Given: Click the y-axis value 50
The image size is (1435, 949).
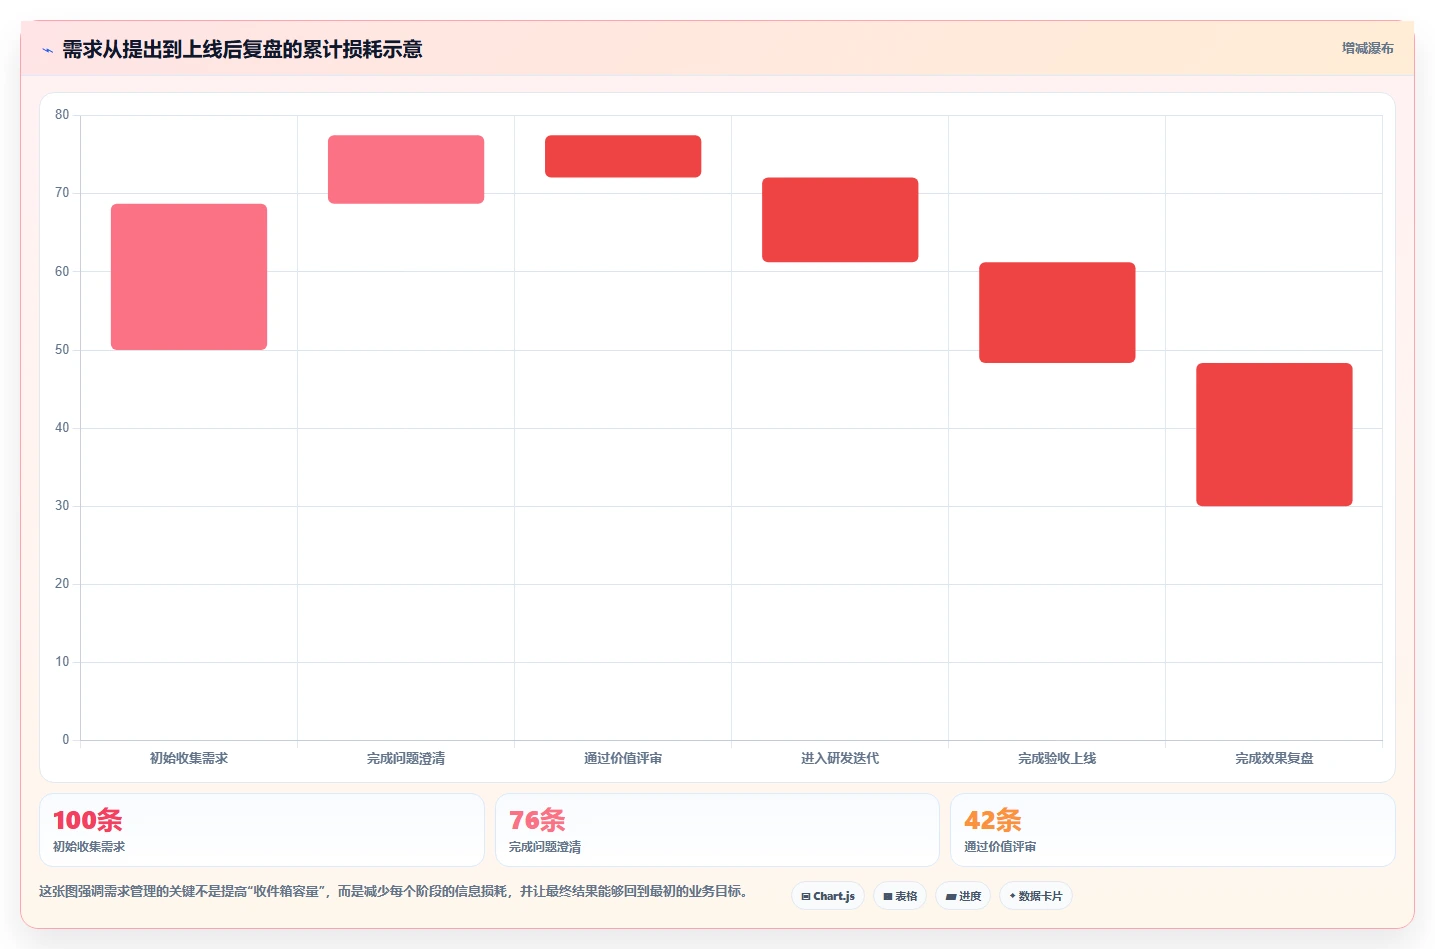Looking at the screenshot, I should 62,350.
